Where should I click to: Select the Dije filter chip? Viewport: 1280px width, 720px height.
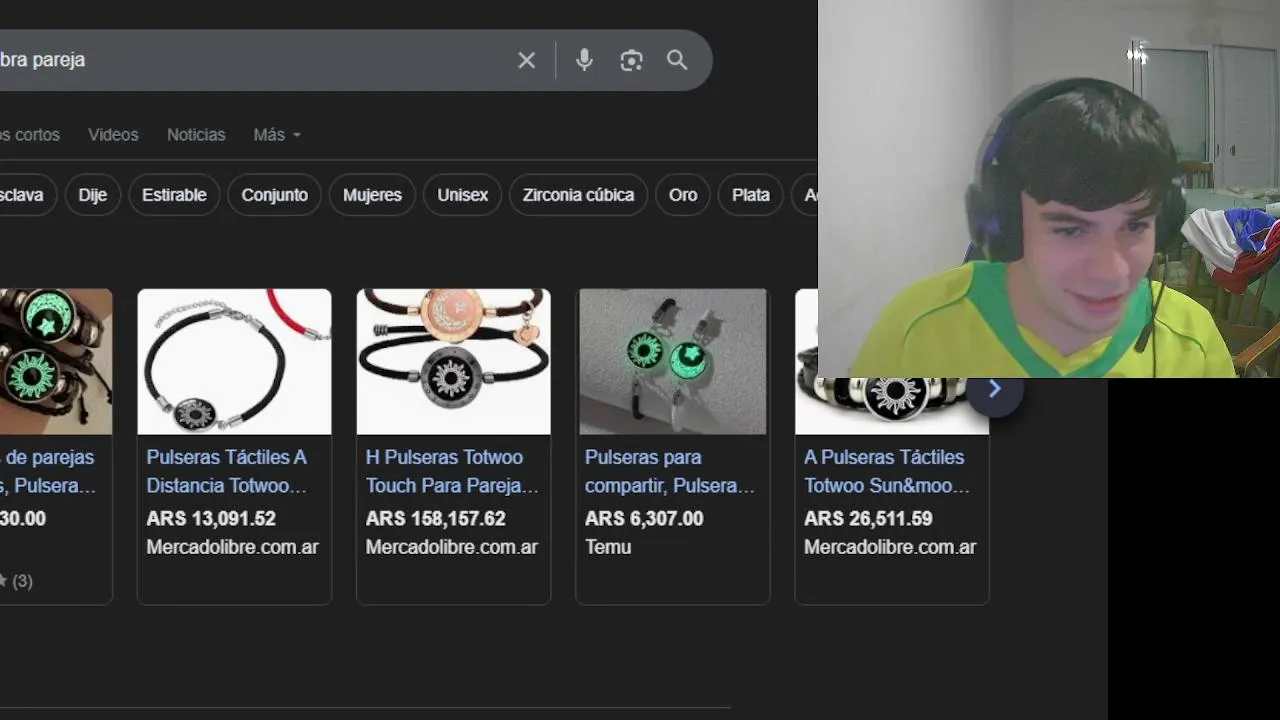pyautogui.click(x=93, y=195)
